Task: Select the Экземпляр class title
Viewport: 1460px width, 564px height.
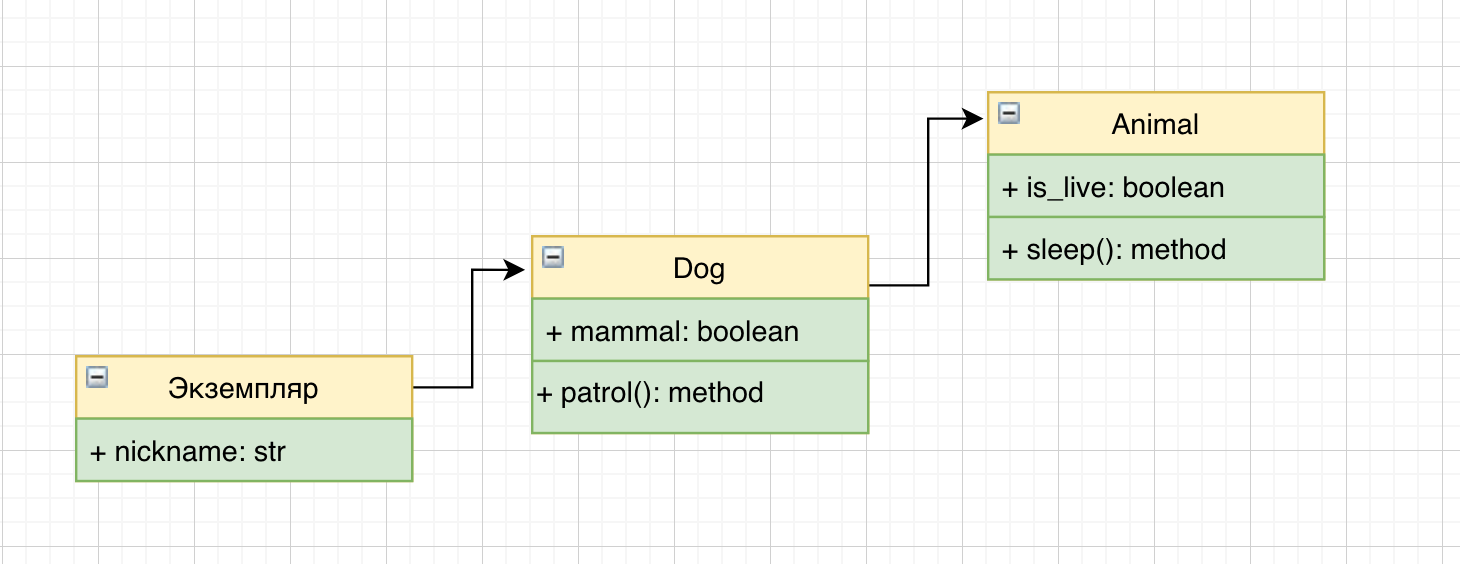Action: click(244, 388)
